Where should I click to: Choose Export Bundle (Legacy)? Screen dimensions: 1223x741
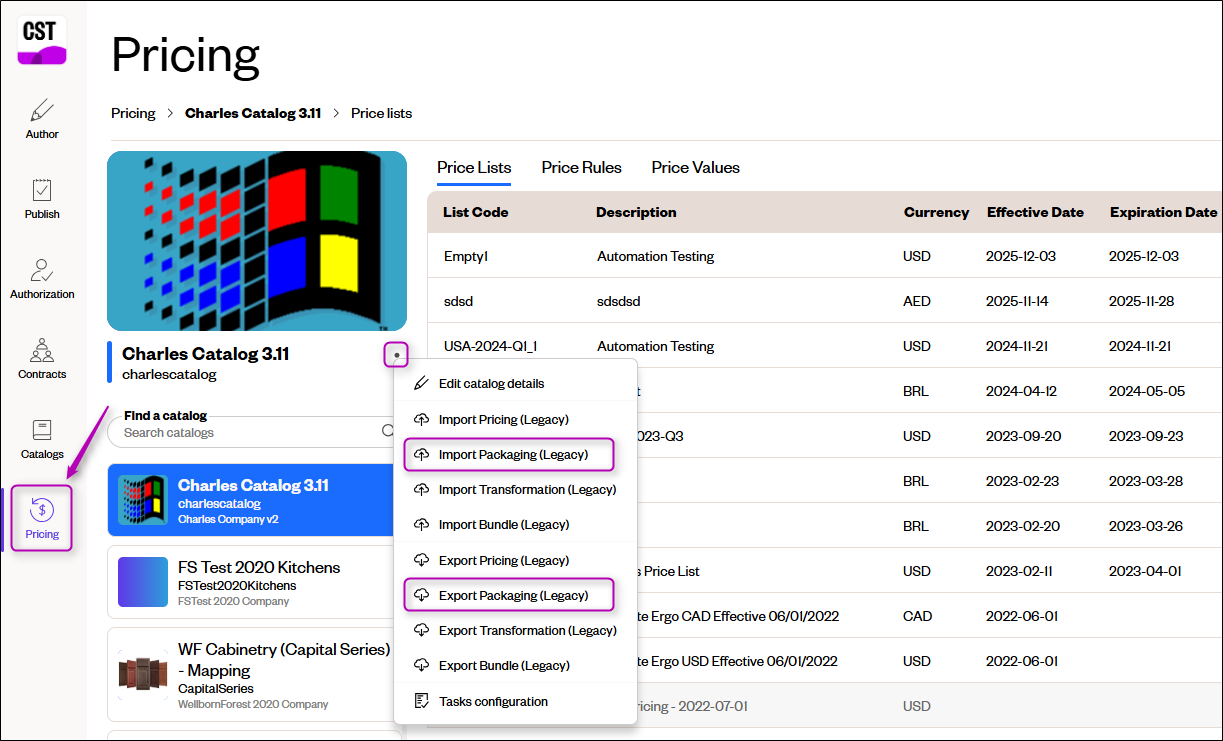pos(515,665)
